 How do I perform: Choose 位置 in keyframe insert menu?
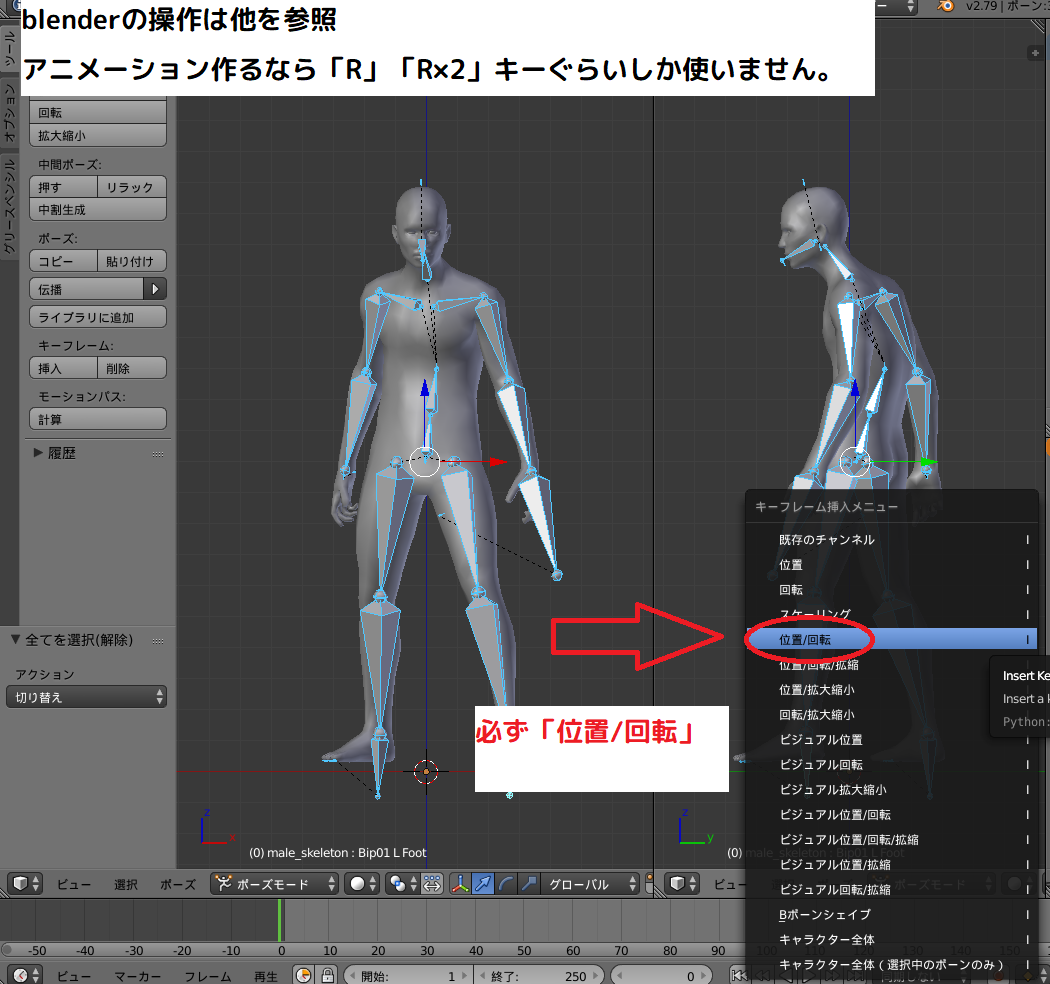click(892, 565)
